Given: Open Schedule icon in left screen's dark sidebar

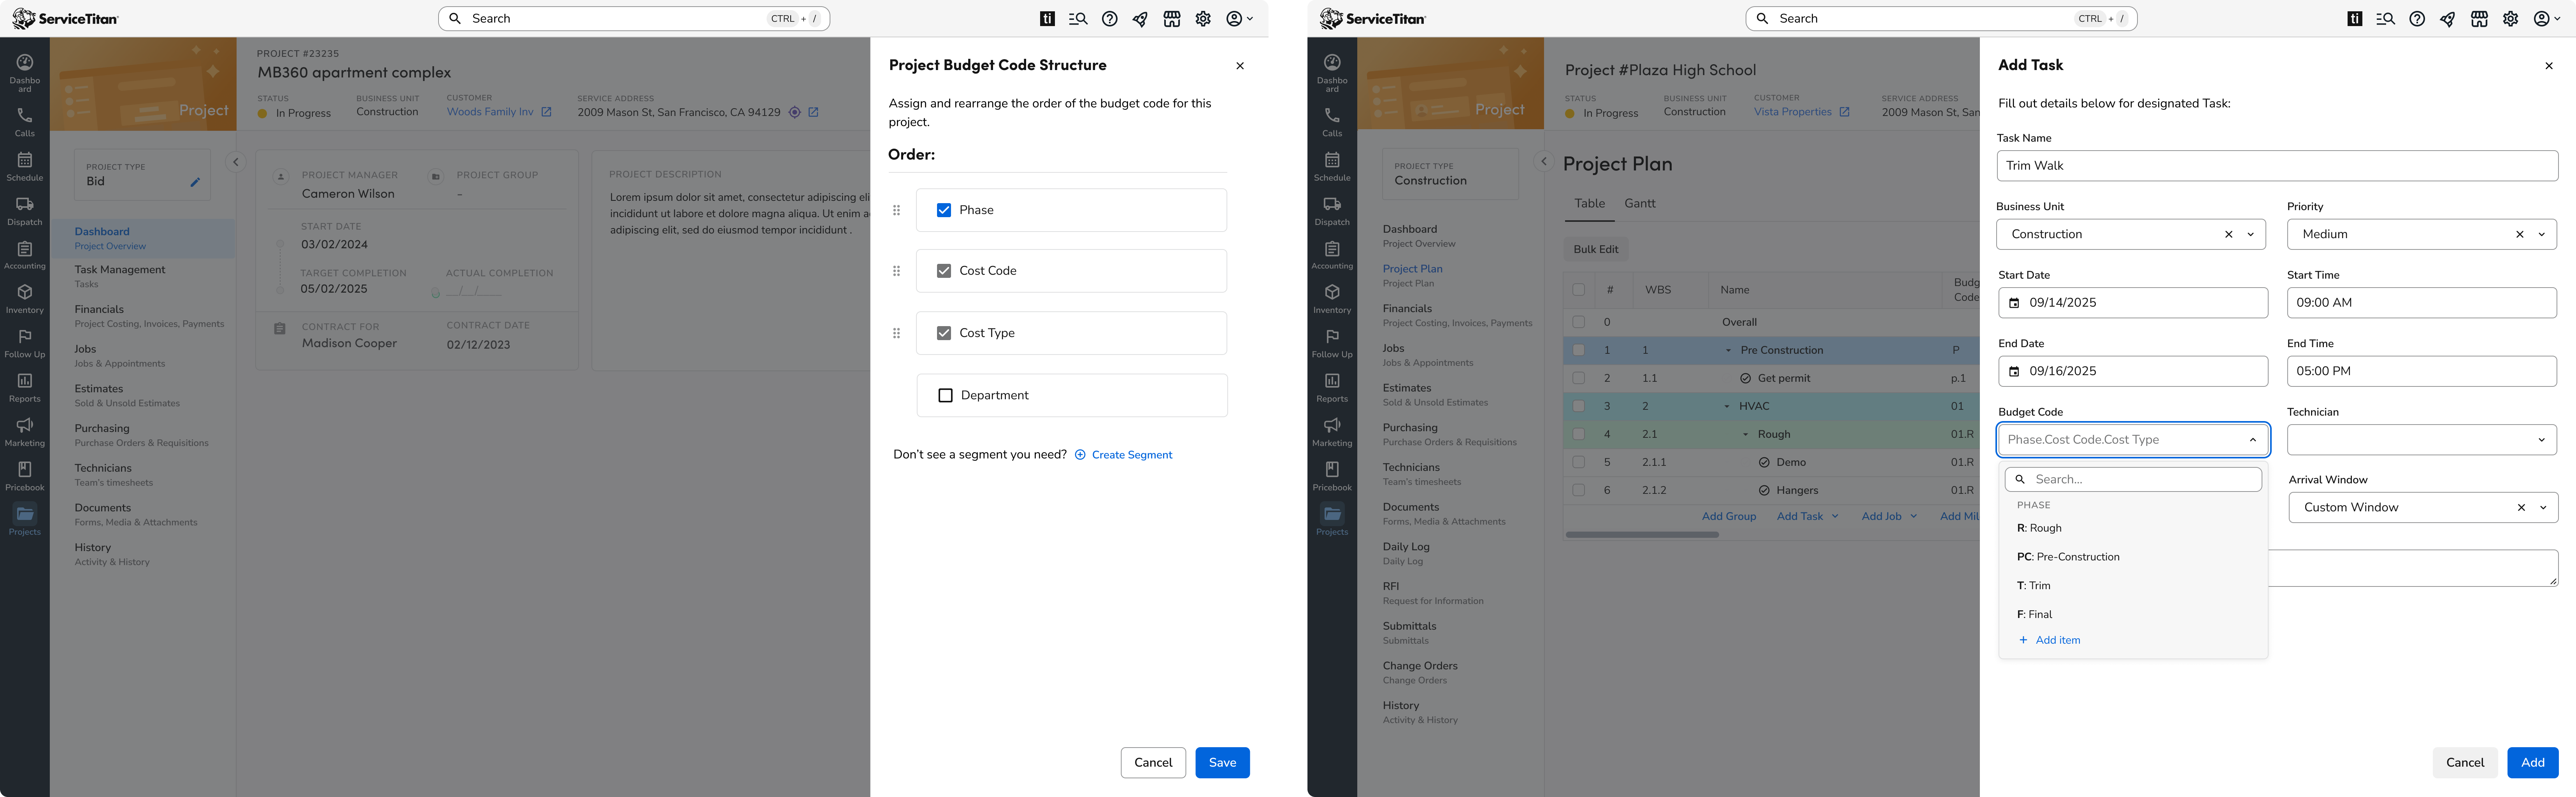Looking at the screenshot, I should point(25,159).
